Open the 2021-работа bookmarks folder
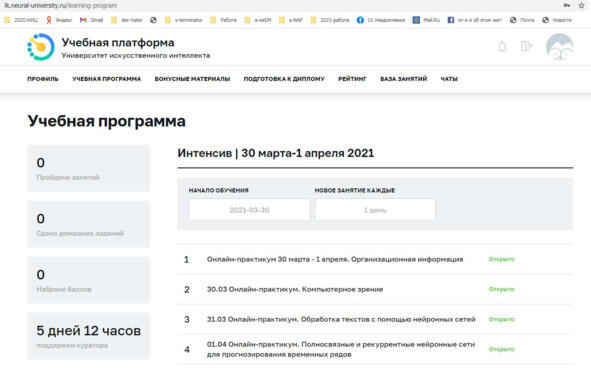The width and height of the screenshot is (591, 374). point(330,20)
